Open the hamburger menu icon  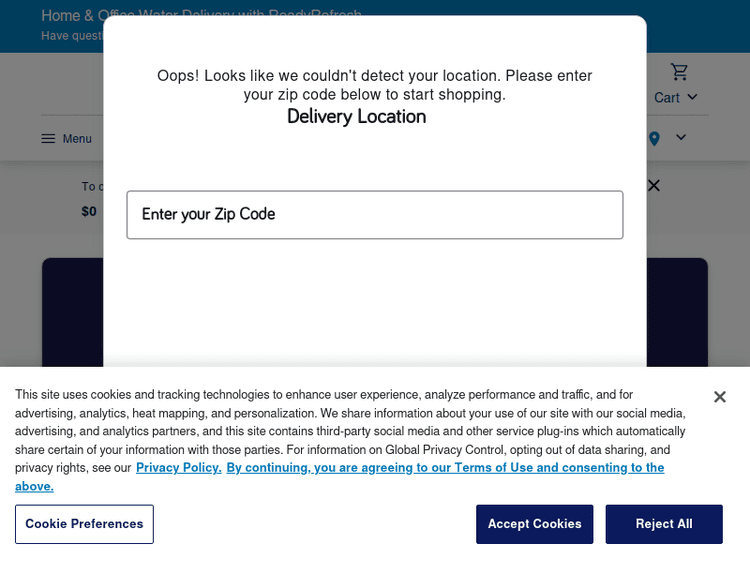point(48,138)
